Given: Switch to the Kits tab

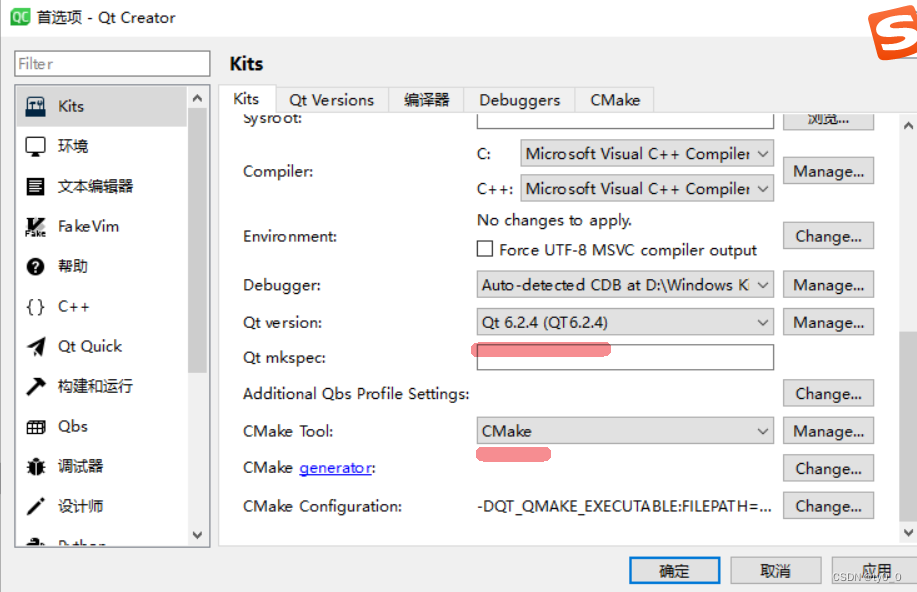Looking at the screenshot, I should point(246,99).
